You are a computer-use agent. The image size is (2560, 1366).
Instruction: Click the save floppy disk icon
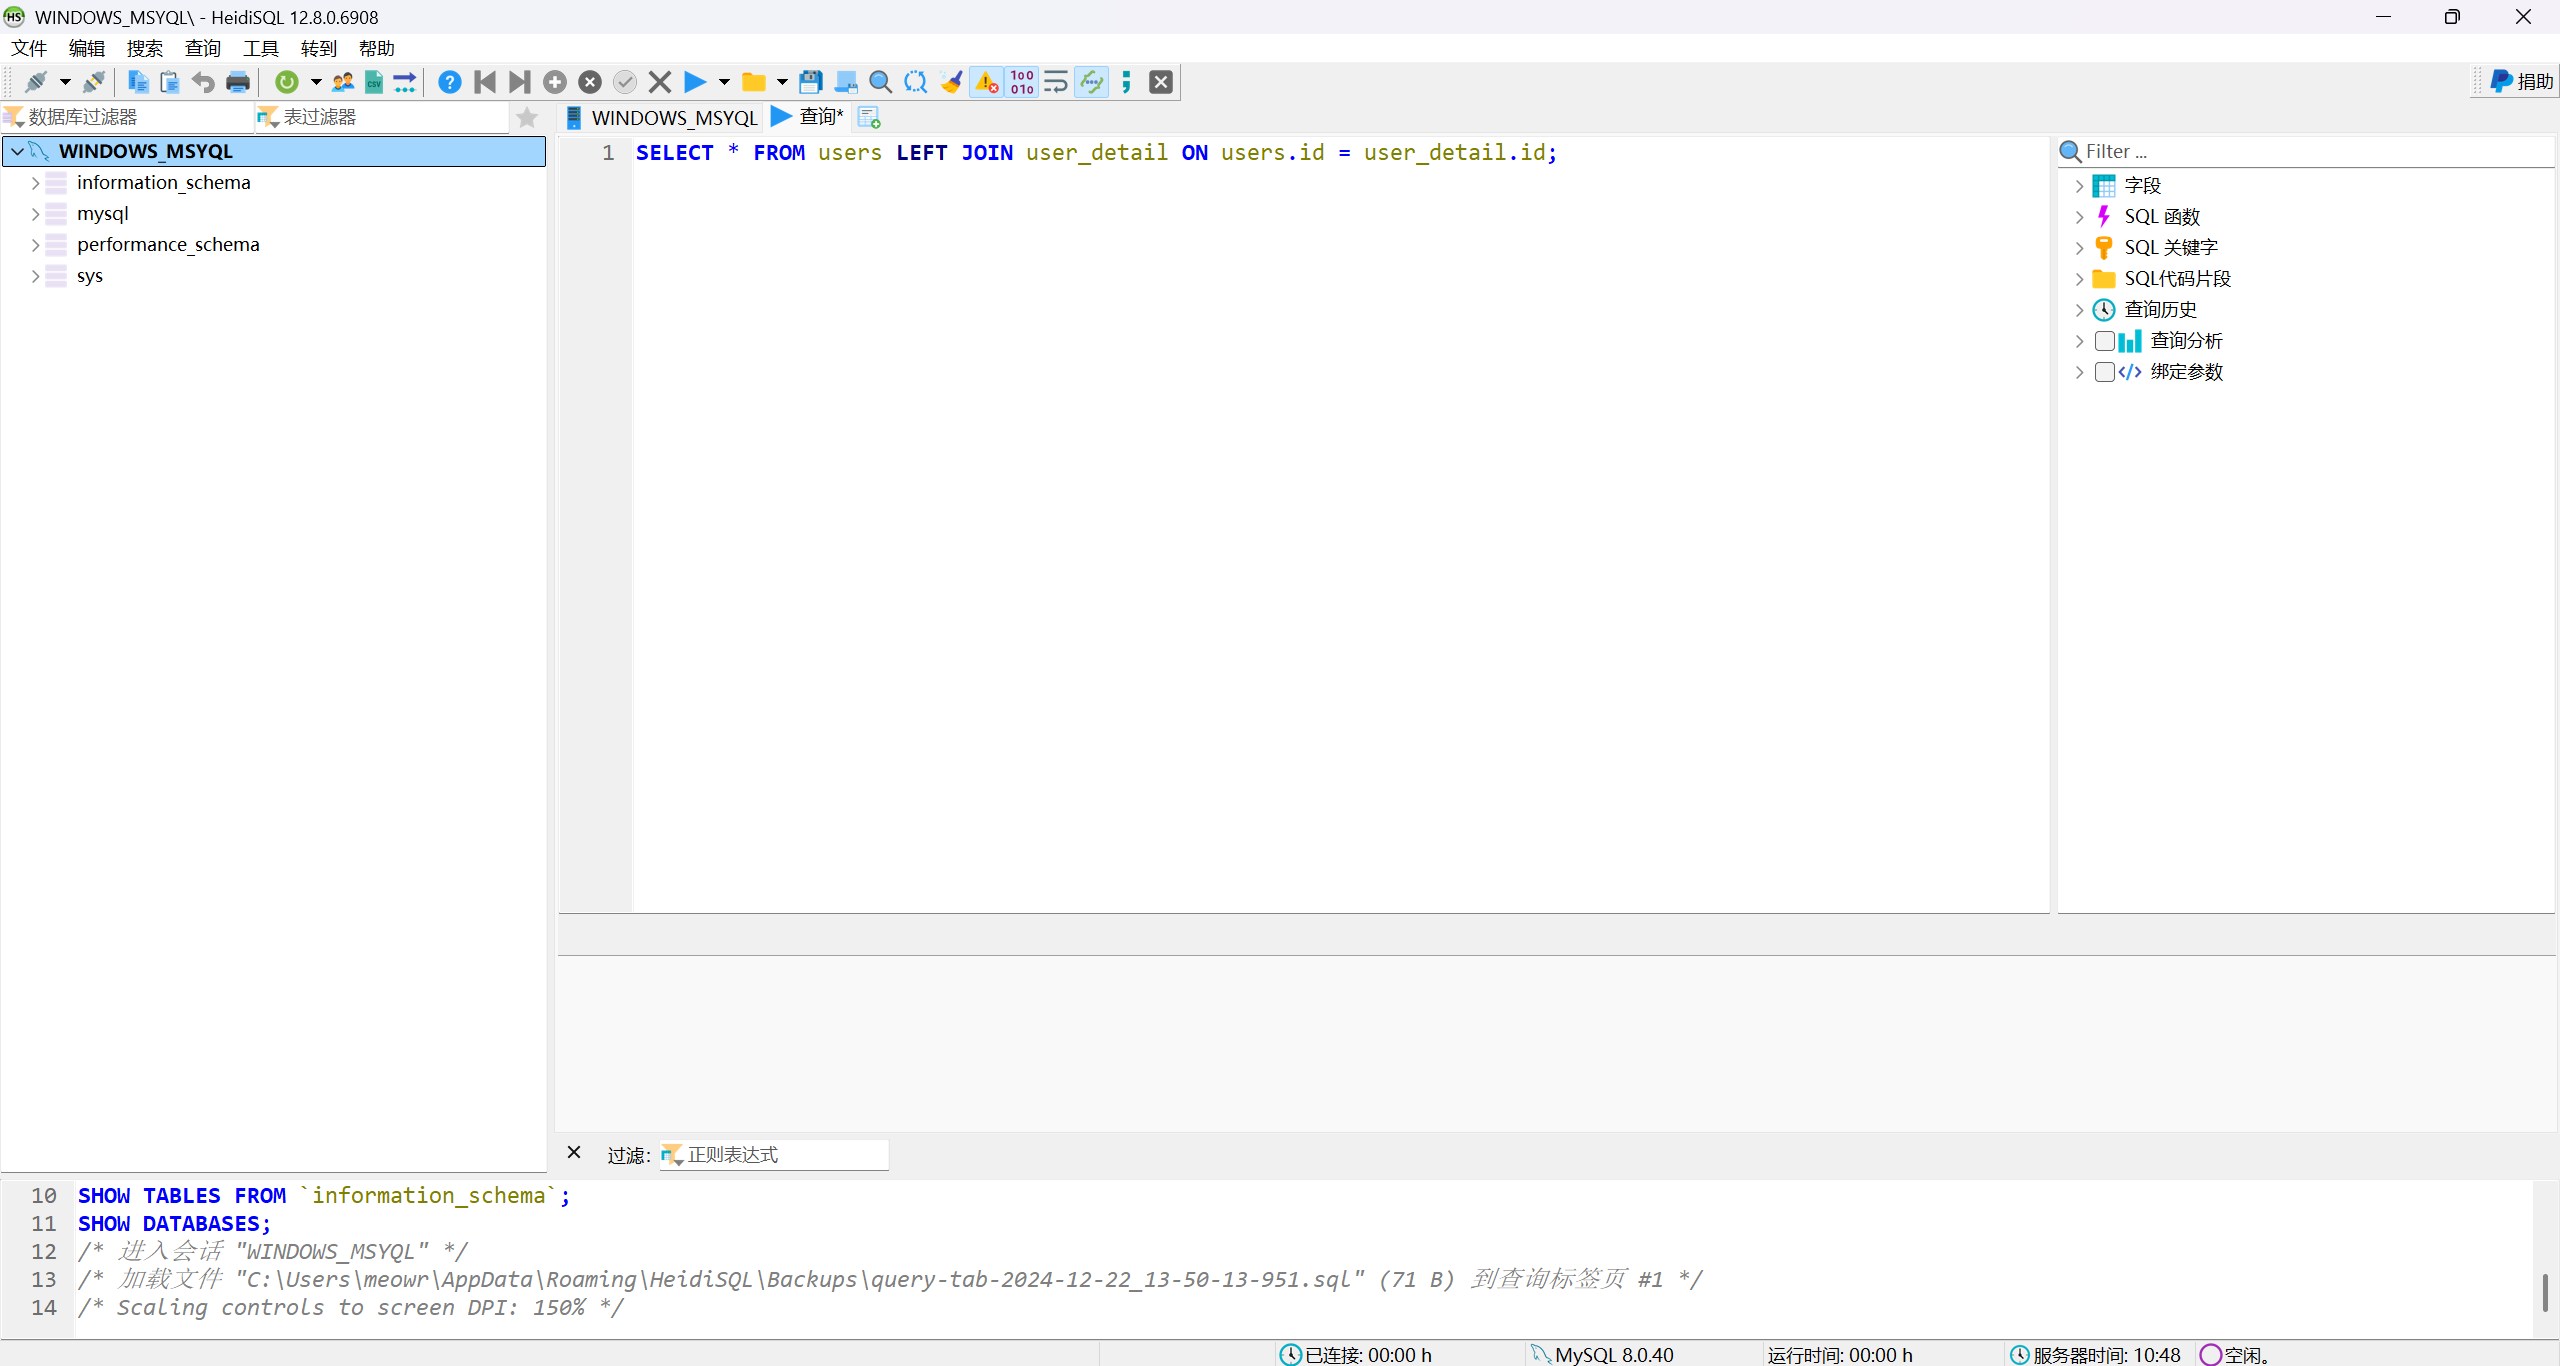pos(811,82)
